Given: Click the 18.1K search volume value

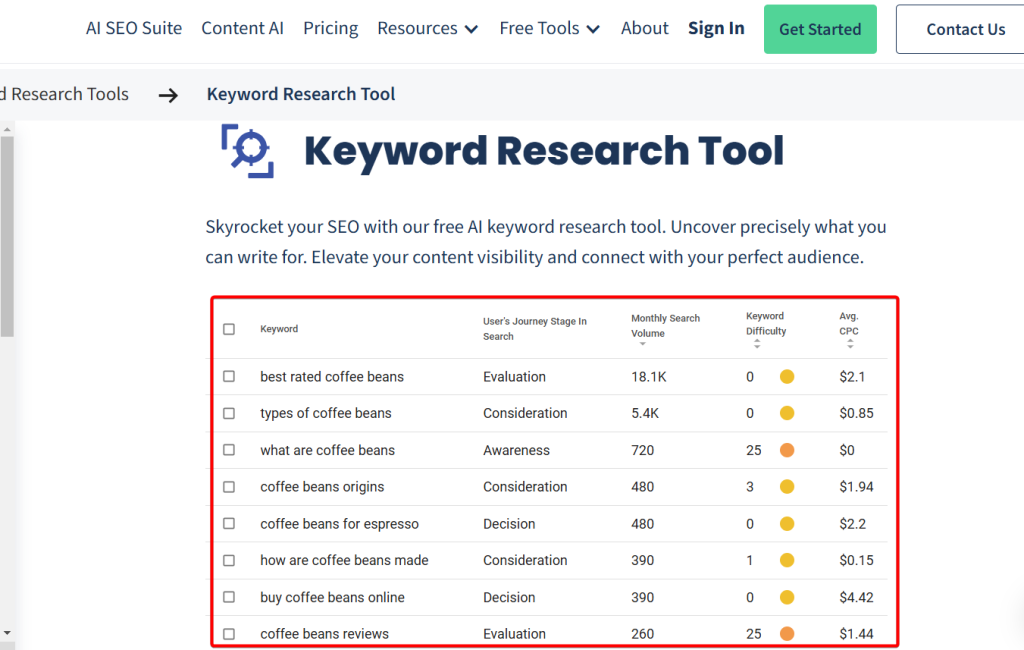Looking at the screenshot, I should coord(648,377).
